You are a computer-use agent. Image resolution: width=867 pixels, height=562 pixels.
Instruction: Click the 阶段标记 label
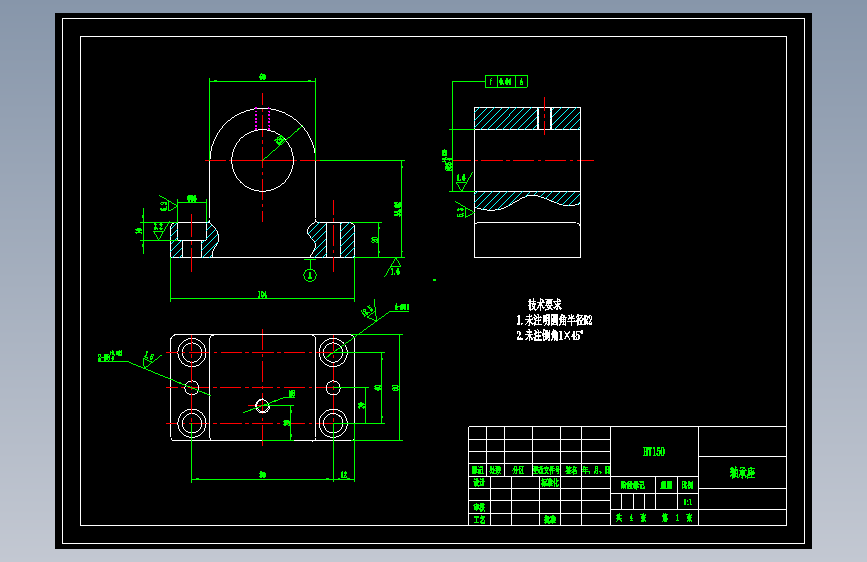coord(633,485)
